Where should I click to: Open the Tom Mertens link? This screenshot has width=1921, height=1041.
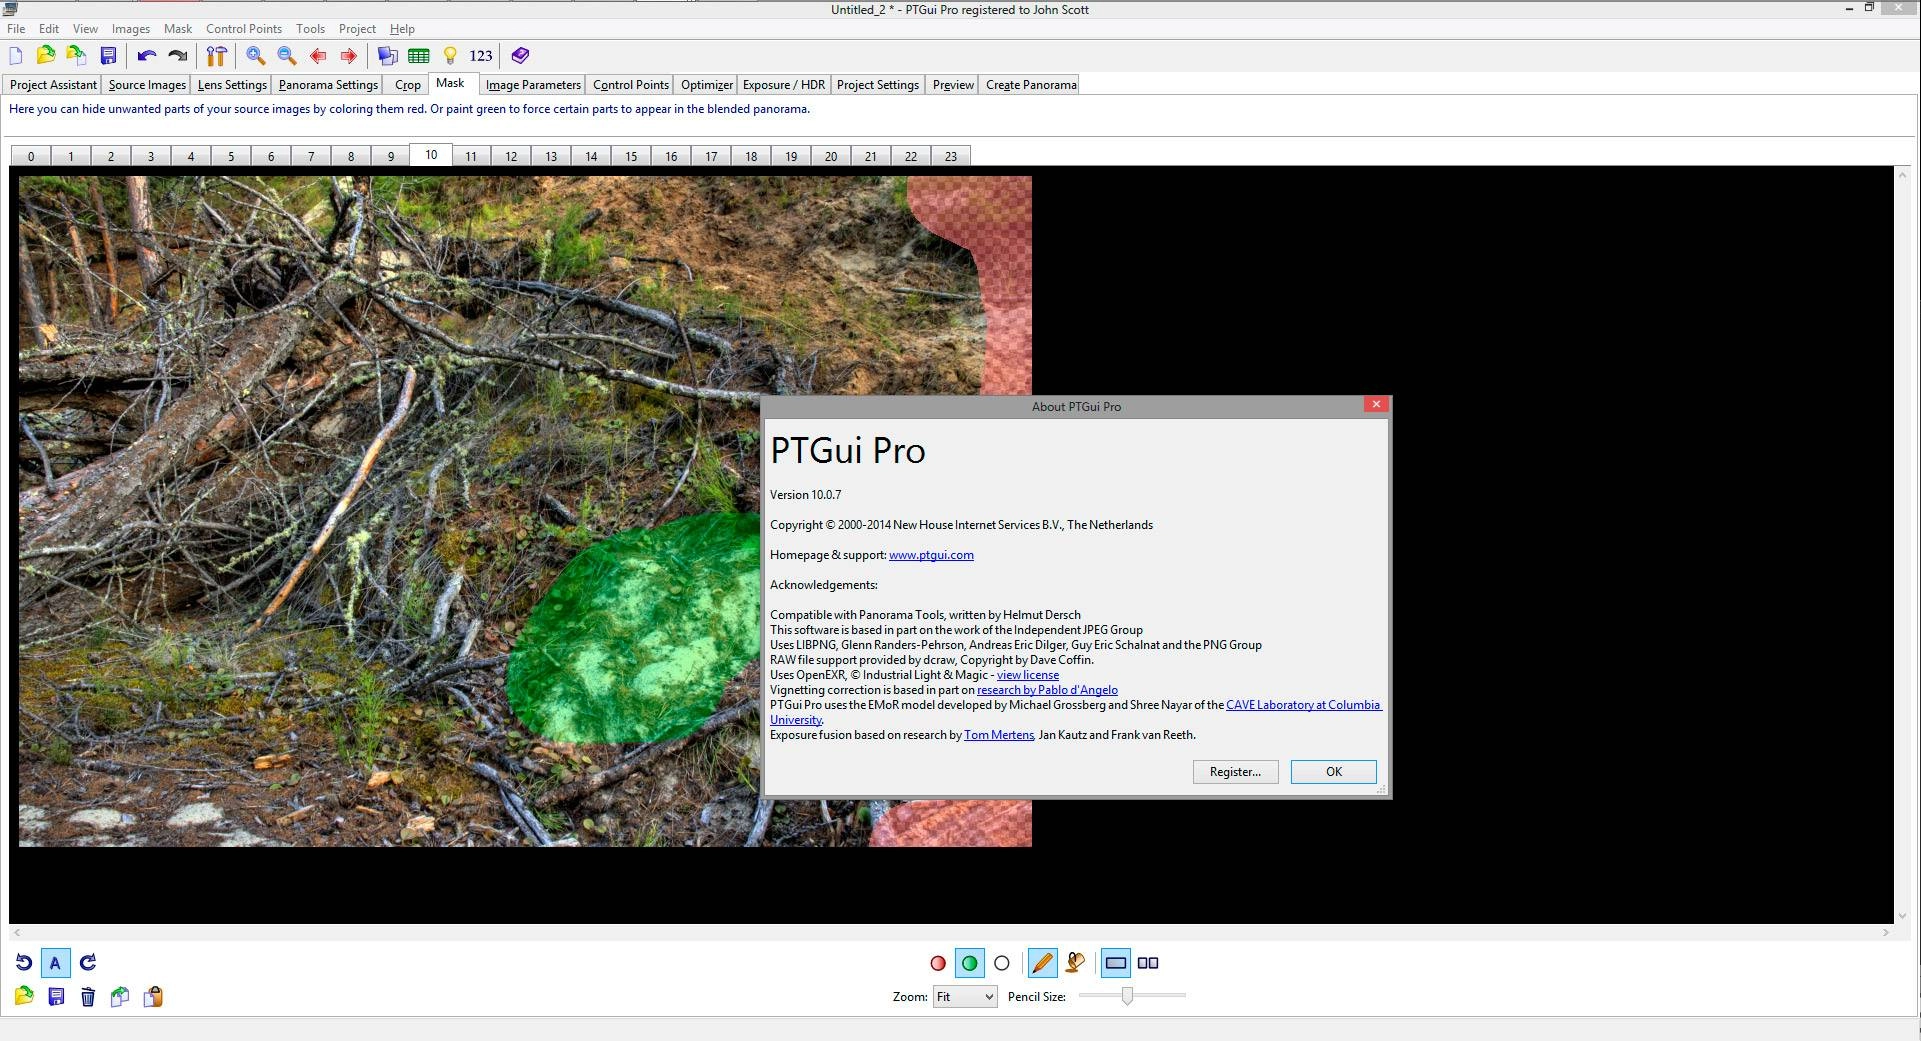[999, 735]
